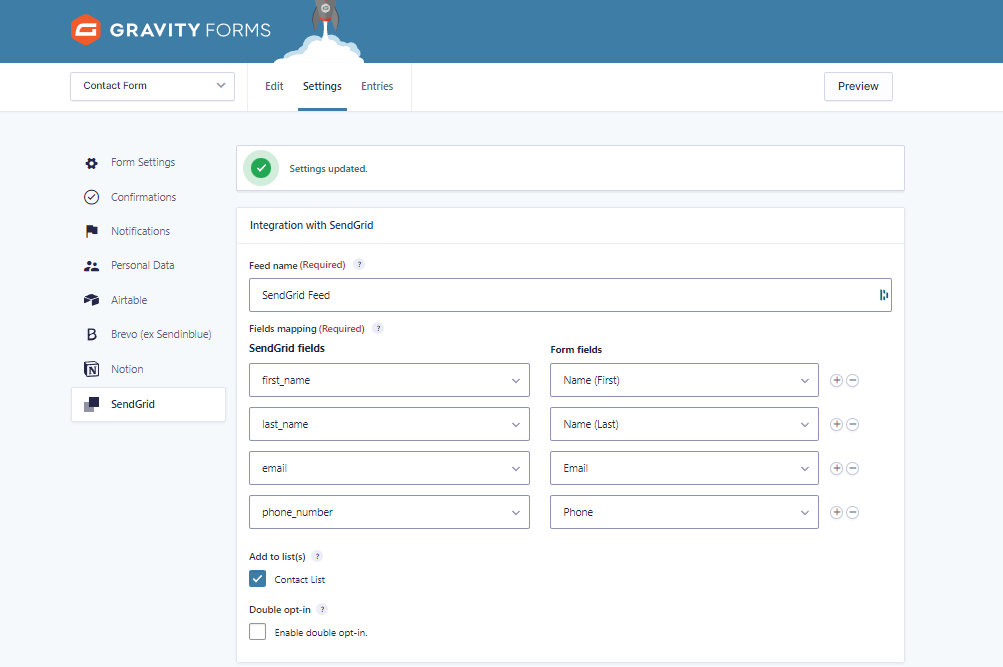Add mapping row after first_name
Viewport: 1003px width, 667px height.
tap(836, 381)
